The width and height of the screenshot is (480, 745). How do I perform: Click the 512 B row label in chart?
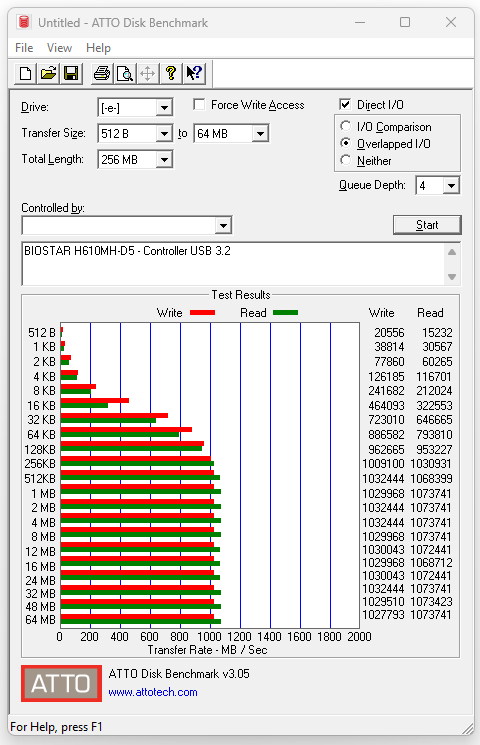click(42, 333)
